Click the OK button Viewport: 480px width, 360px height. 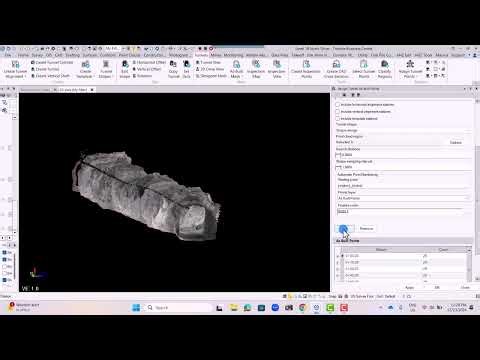(437, 287)
